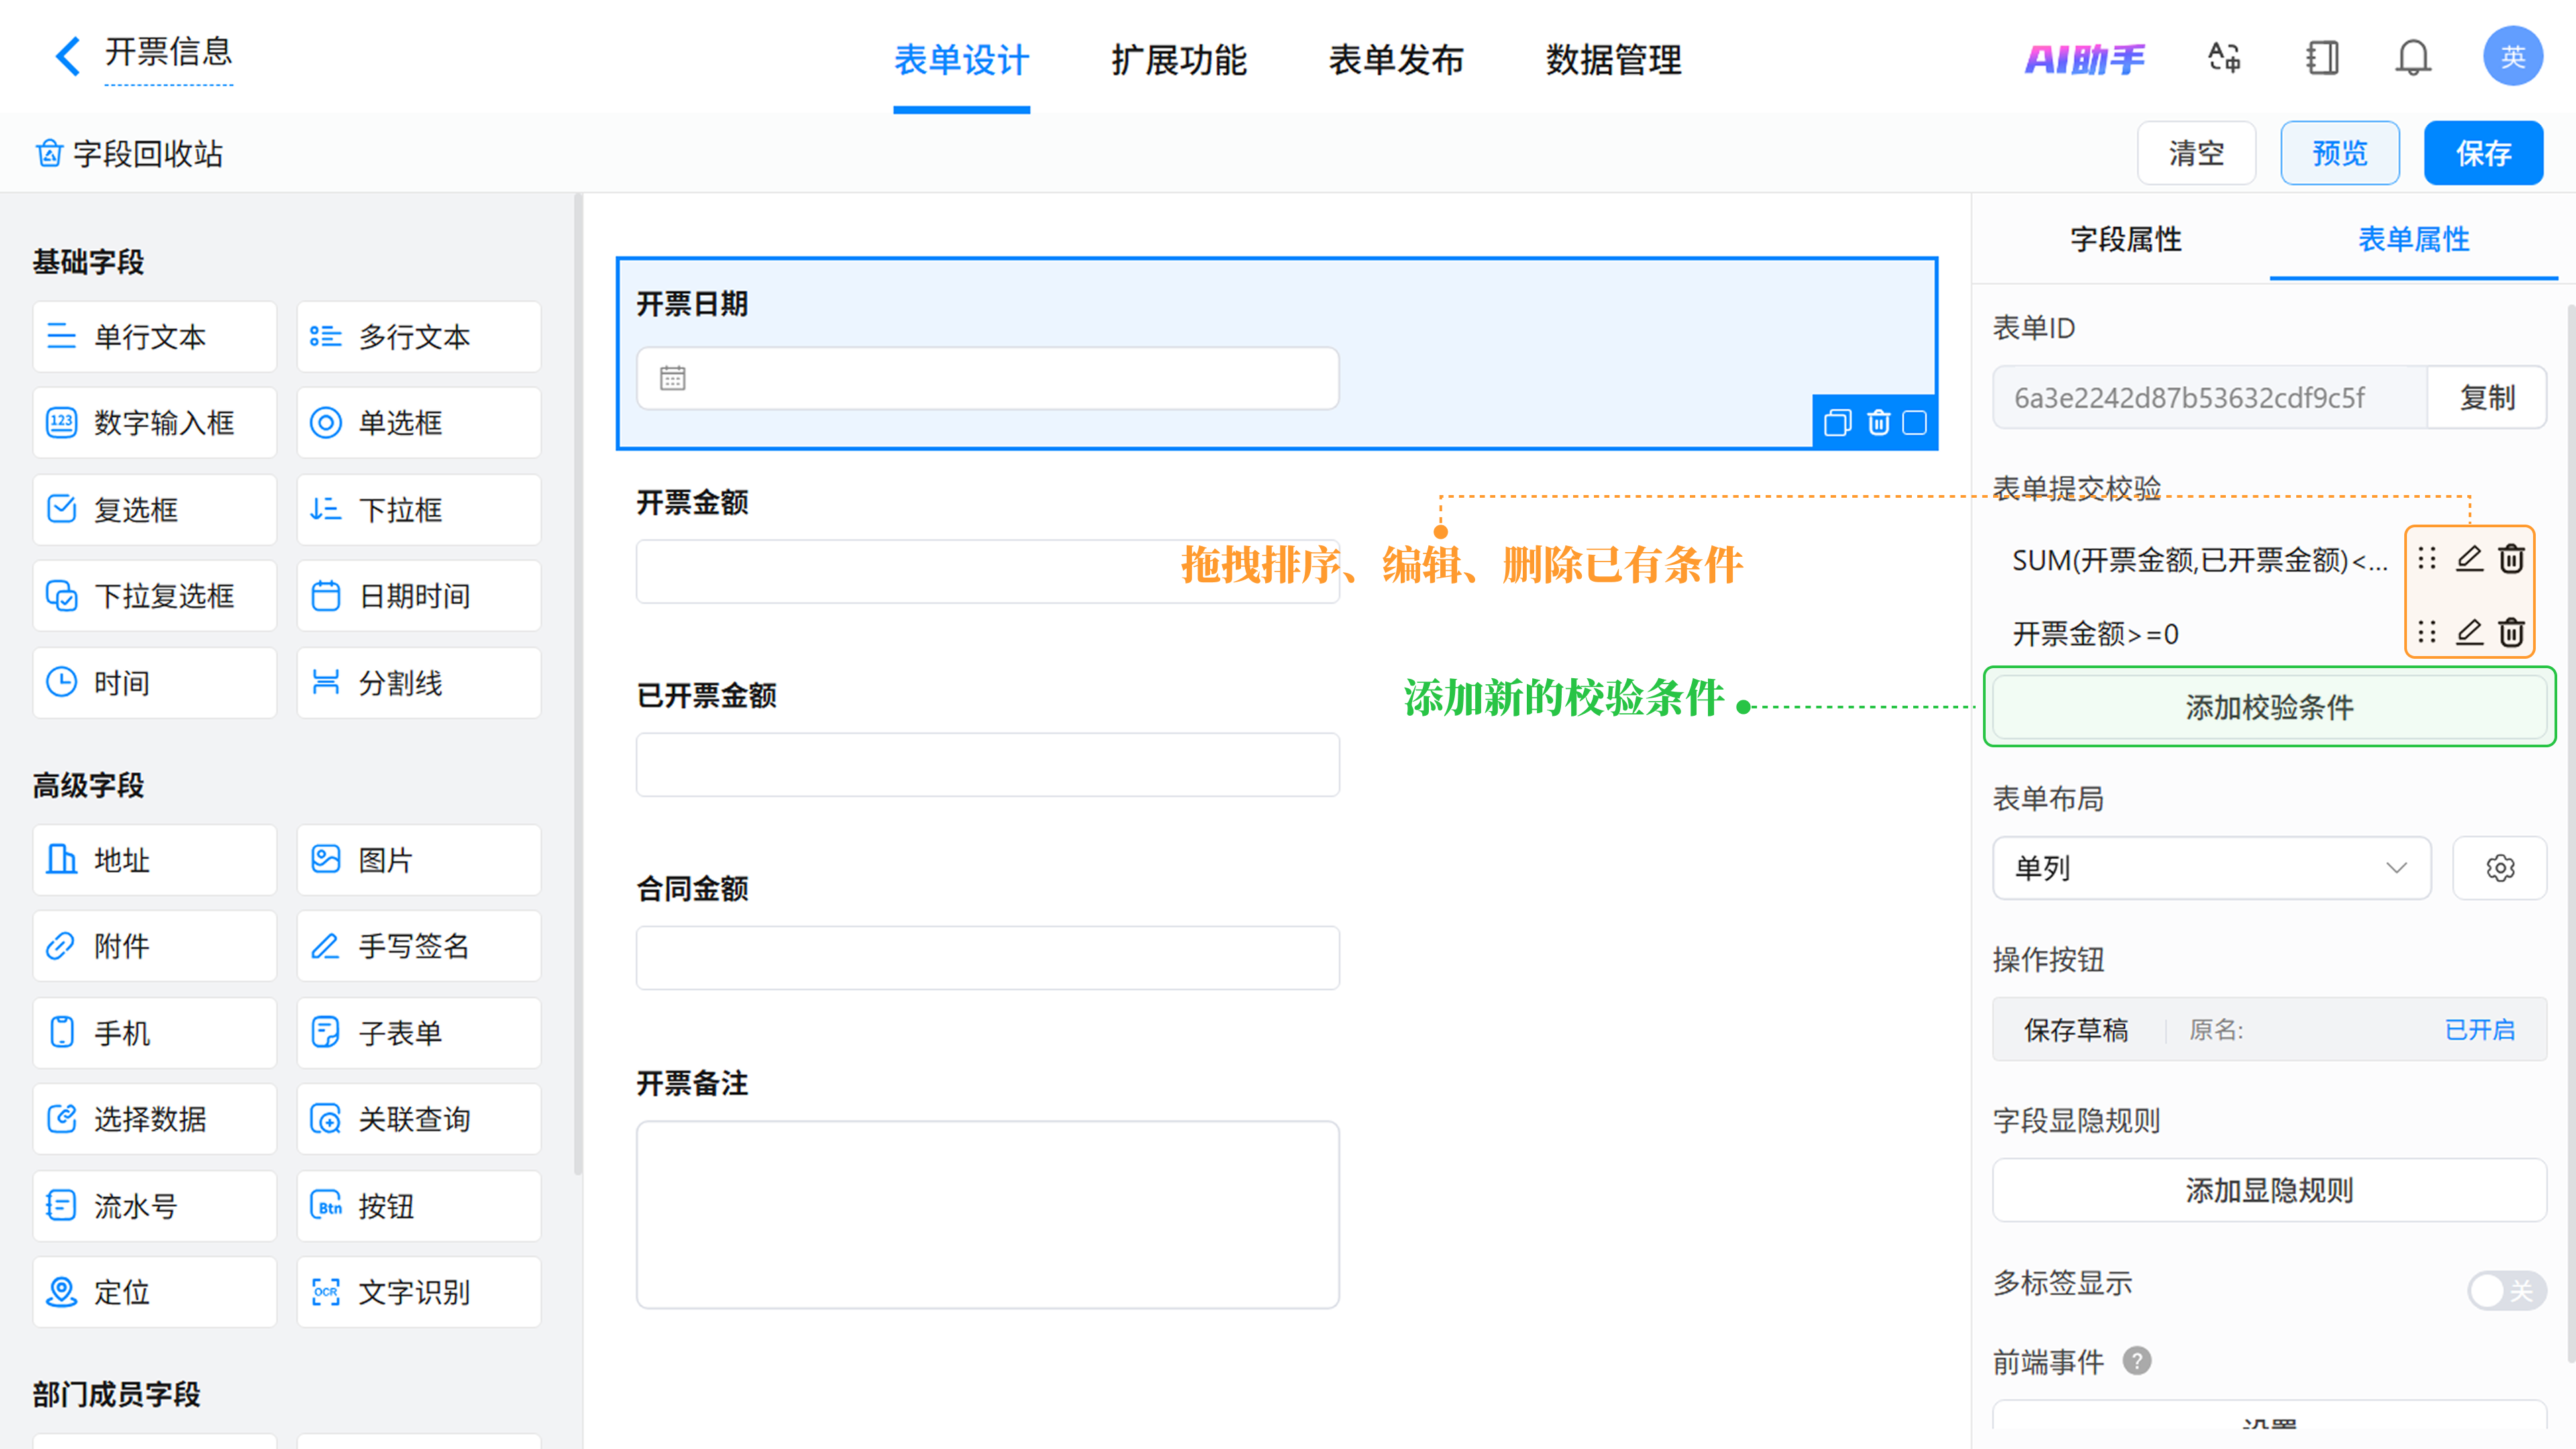Open form layout settings gear
Screen dimensions: 2576x1449
click(2500, 868)
